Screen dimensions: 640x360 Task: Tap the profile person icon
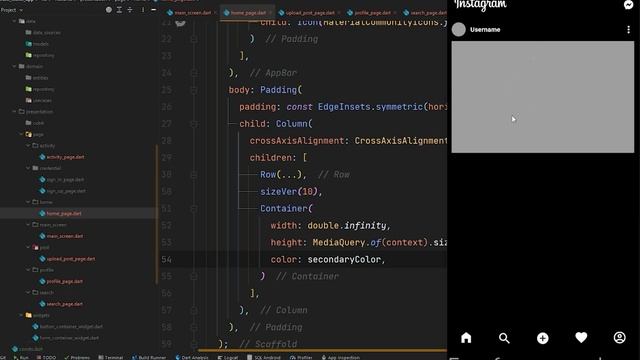click(x=619, y=338)
